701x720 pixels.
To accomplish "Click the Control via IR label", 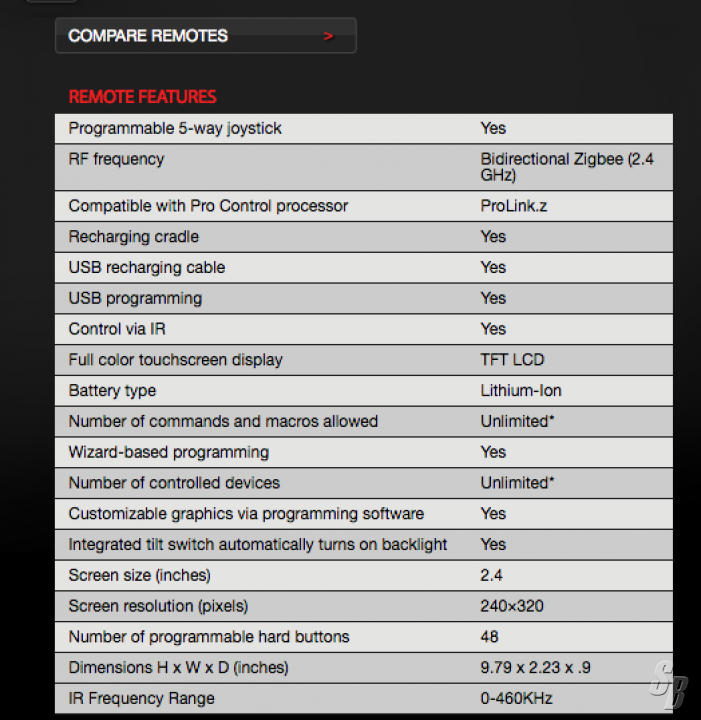I will pyautogui.click(x=118, y=329).
